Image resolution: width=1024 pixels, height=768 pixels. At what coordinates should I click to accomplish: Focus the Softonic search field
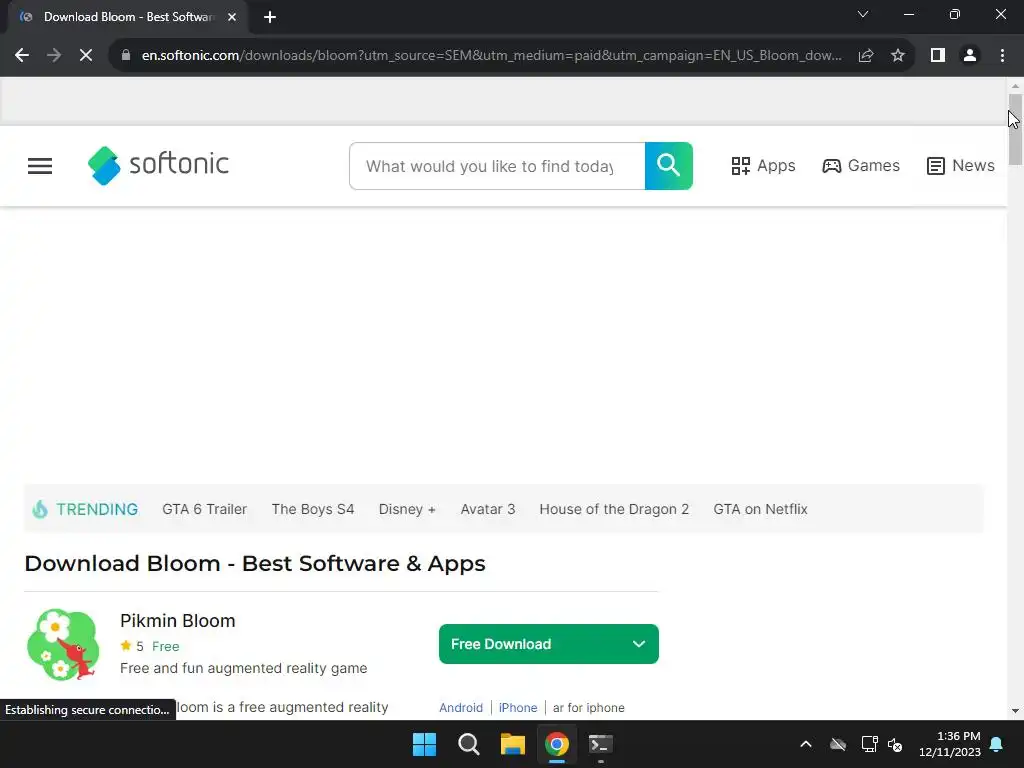pyautogui.click(x=497, y=166)
